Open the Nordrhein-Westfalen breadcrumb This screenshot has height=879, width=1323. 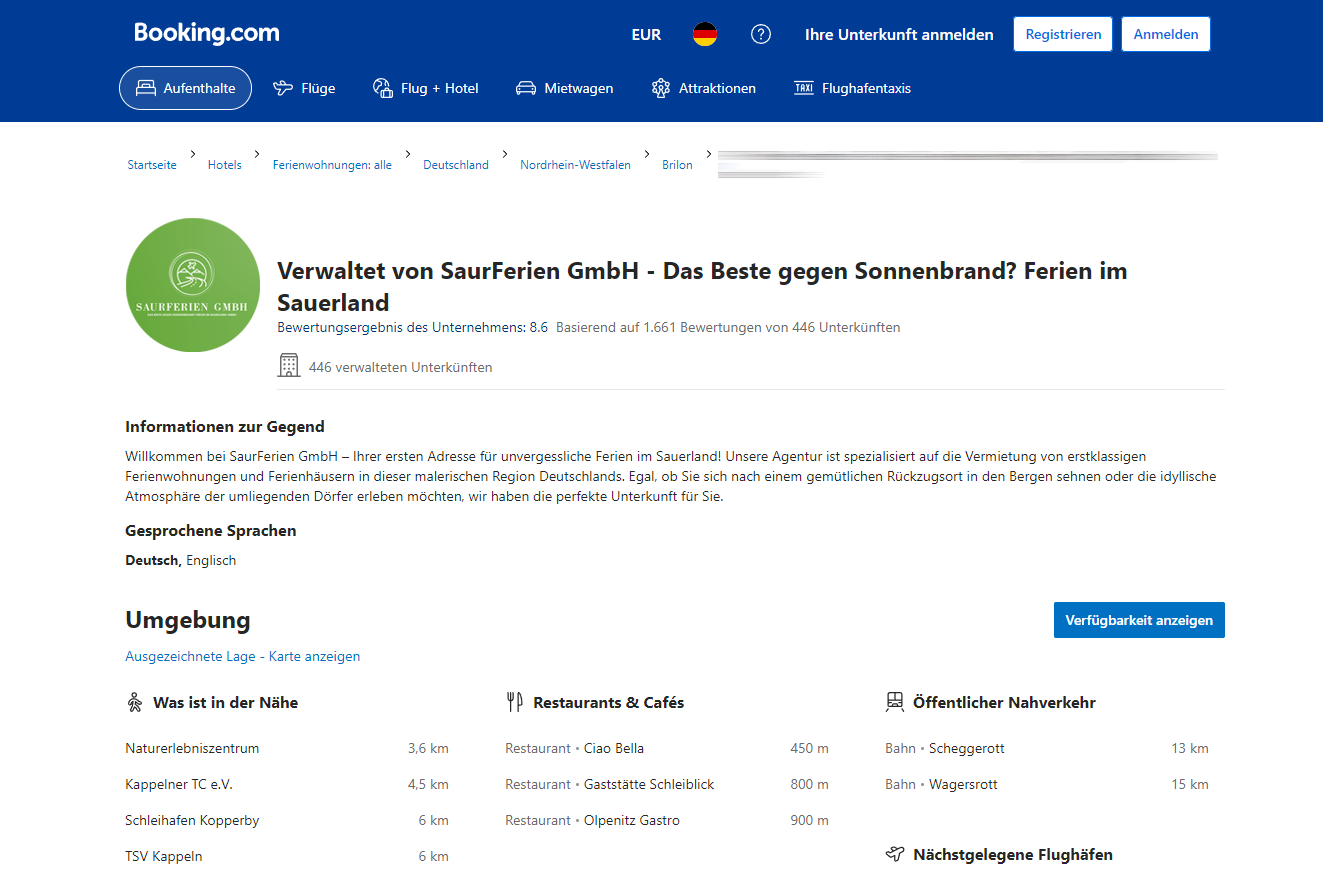[575, 165]
